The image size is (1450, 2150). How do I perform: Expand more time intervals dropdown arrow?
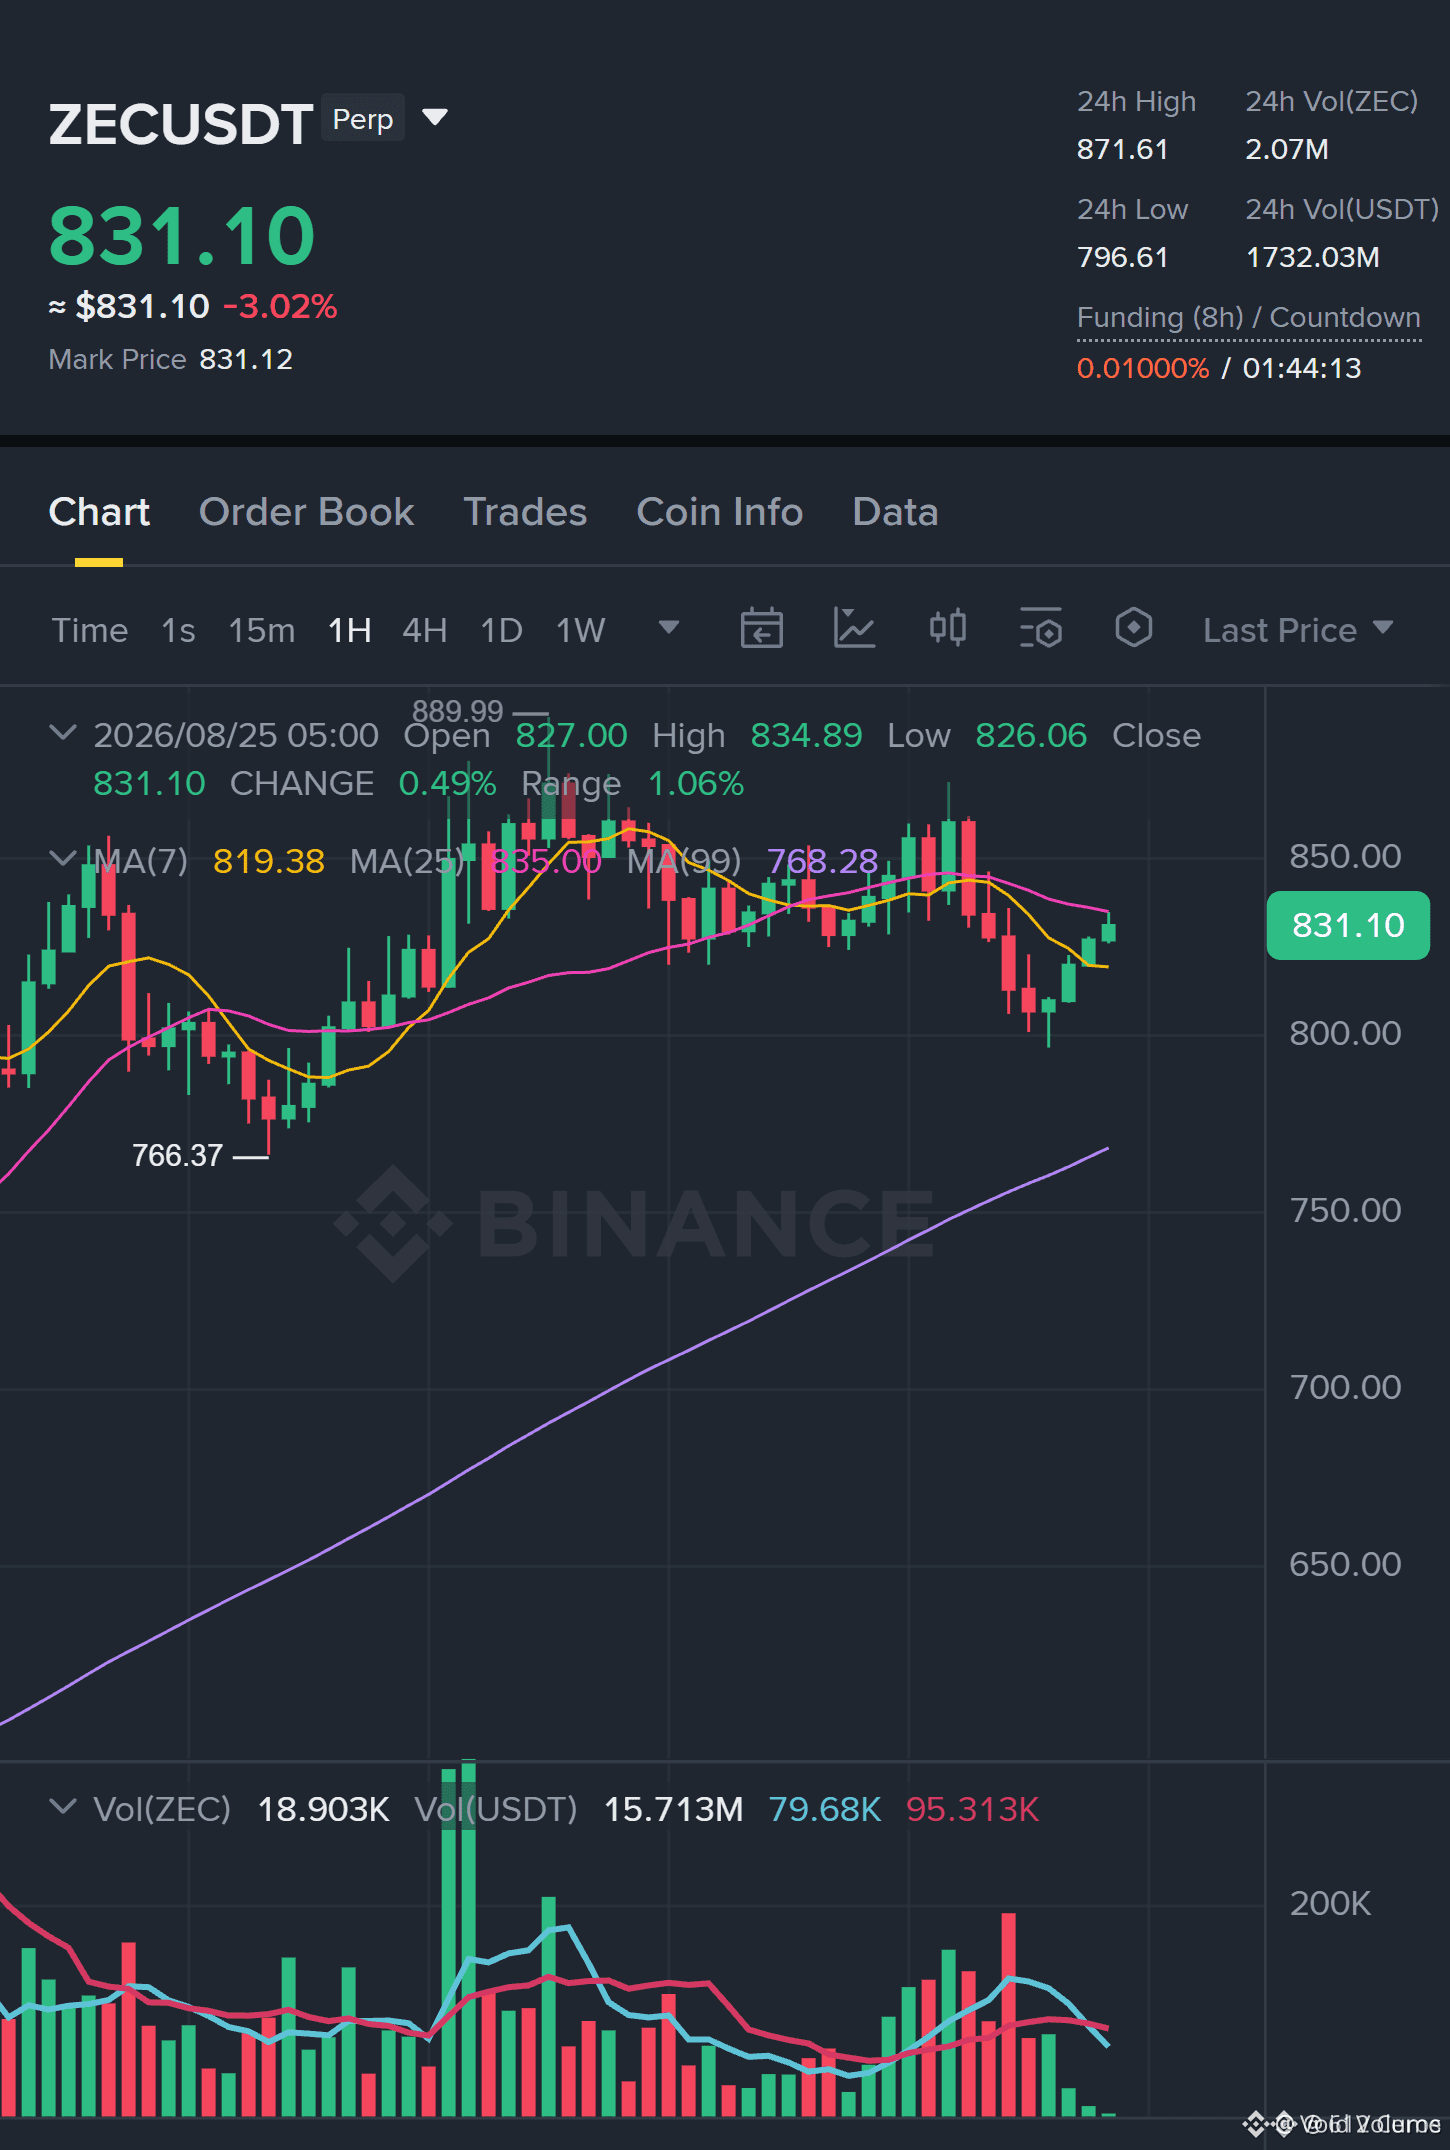(669, 627)
